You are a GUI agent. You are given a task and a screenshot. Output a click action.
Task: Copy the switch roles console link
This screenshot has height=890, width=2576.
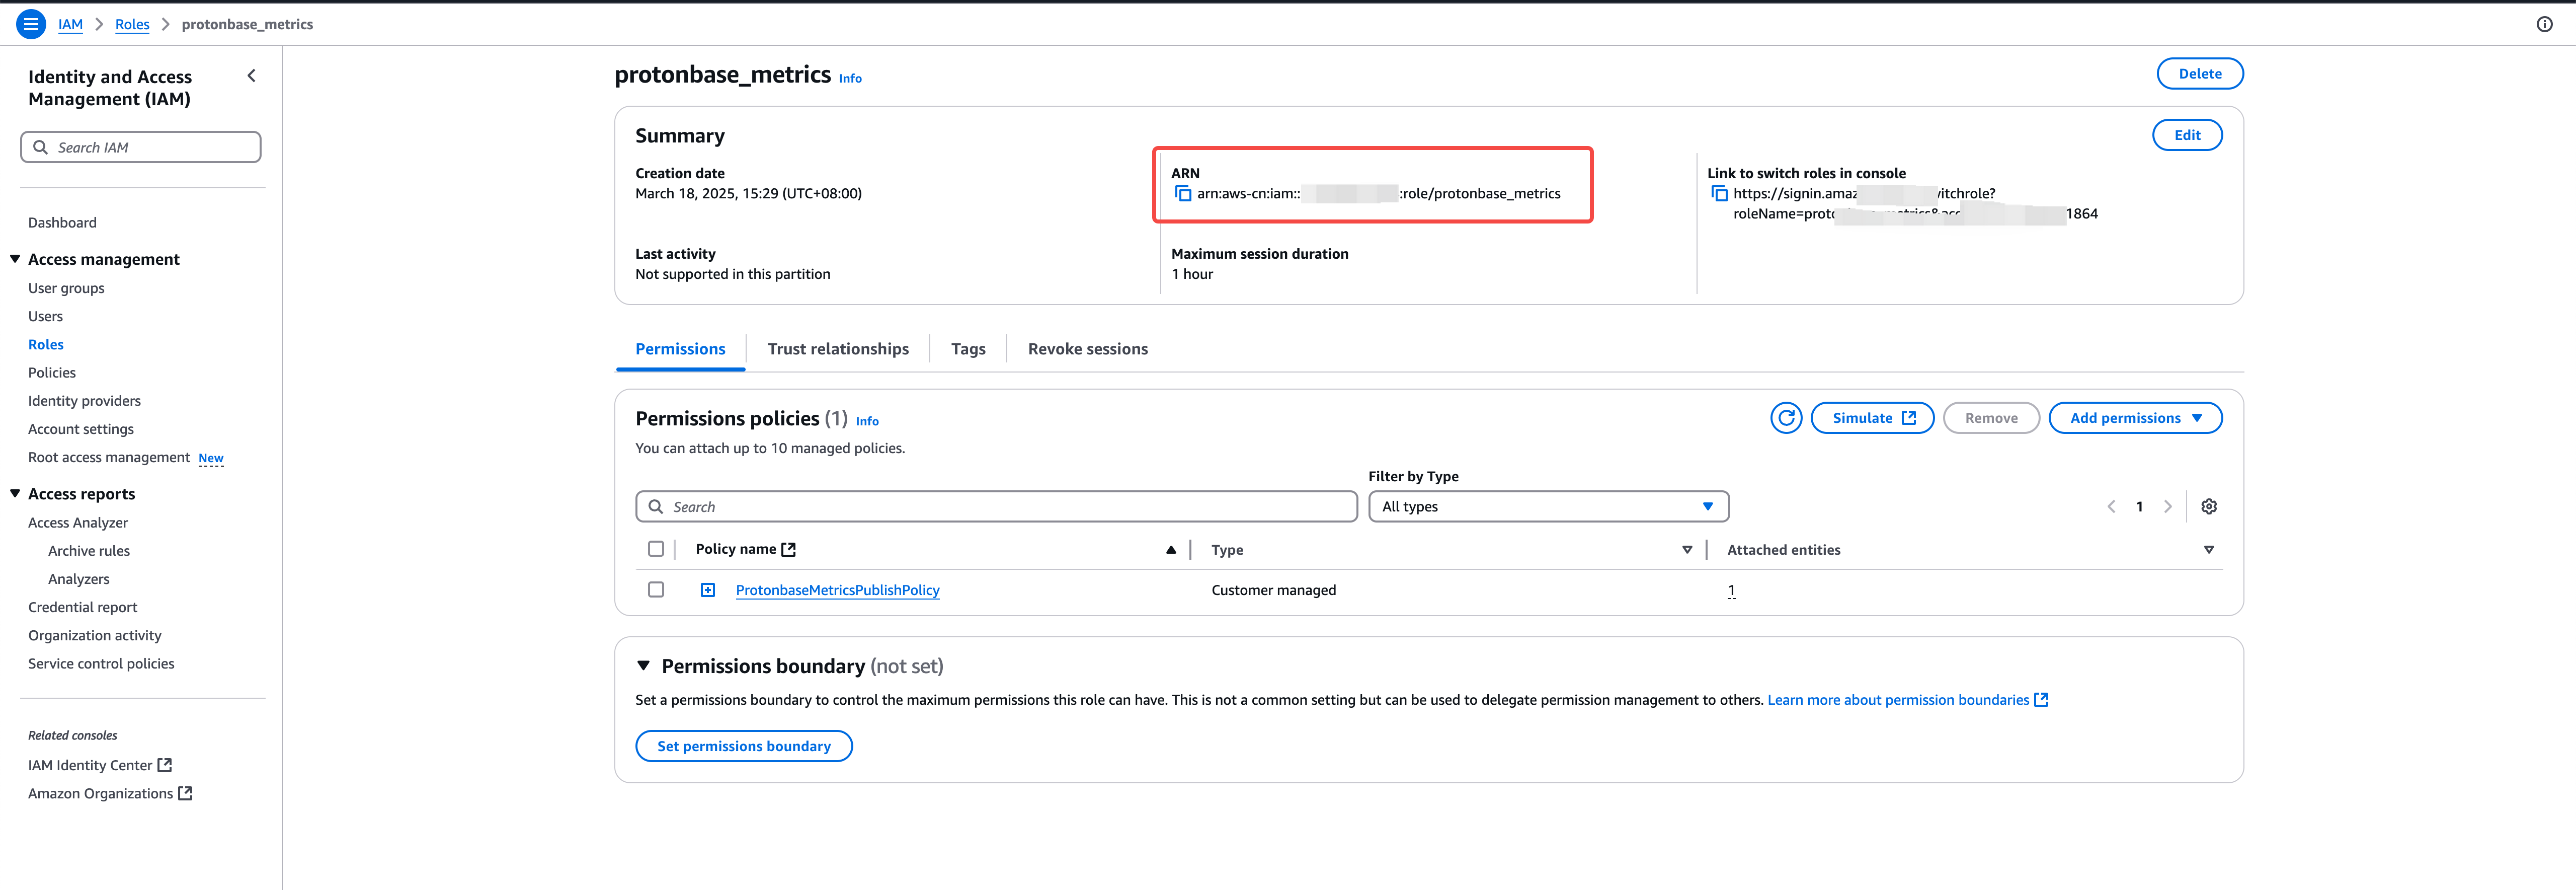coord(1719,194)
